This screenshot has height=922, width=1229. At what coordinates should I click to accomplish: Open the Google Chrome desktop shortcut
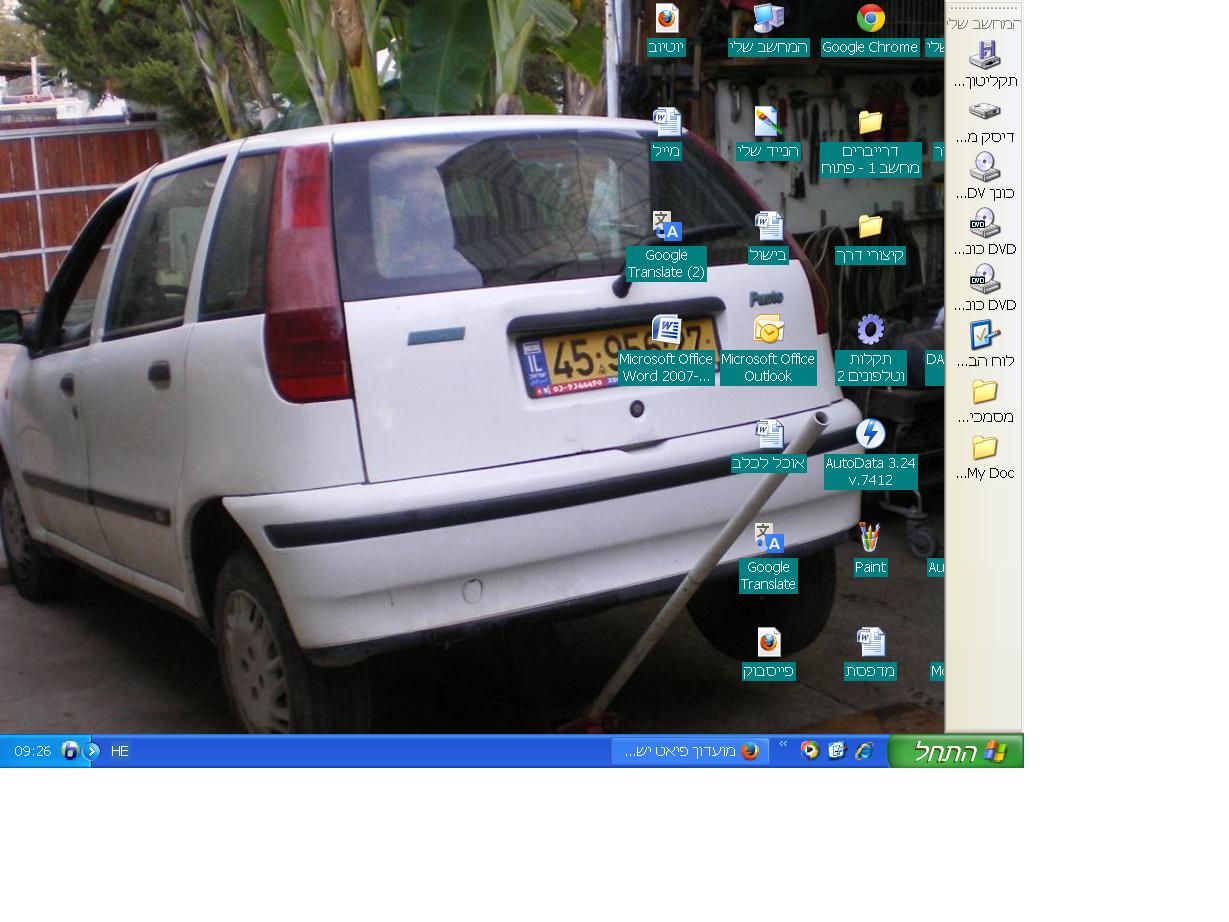870,20
